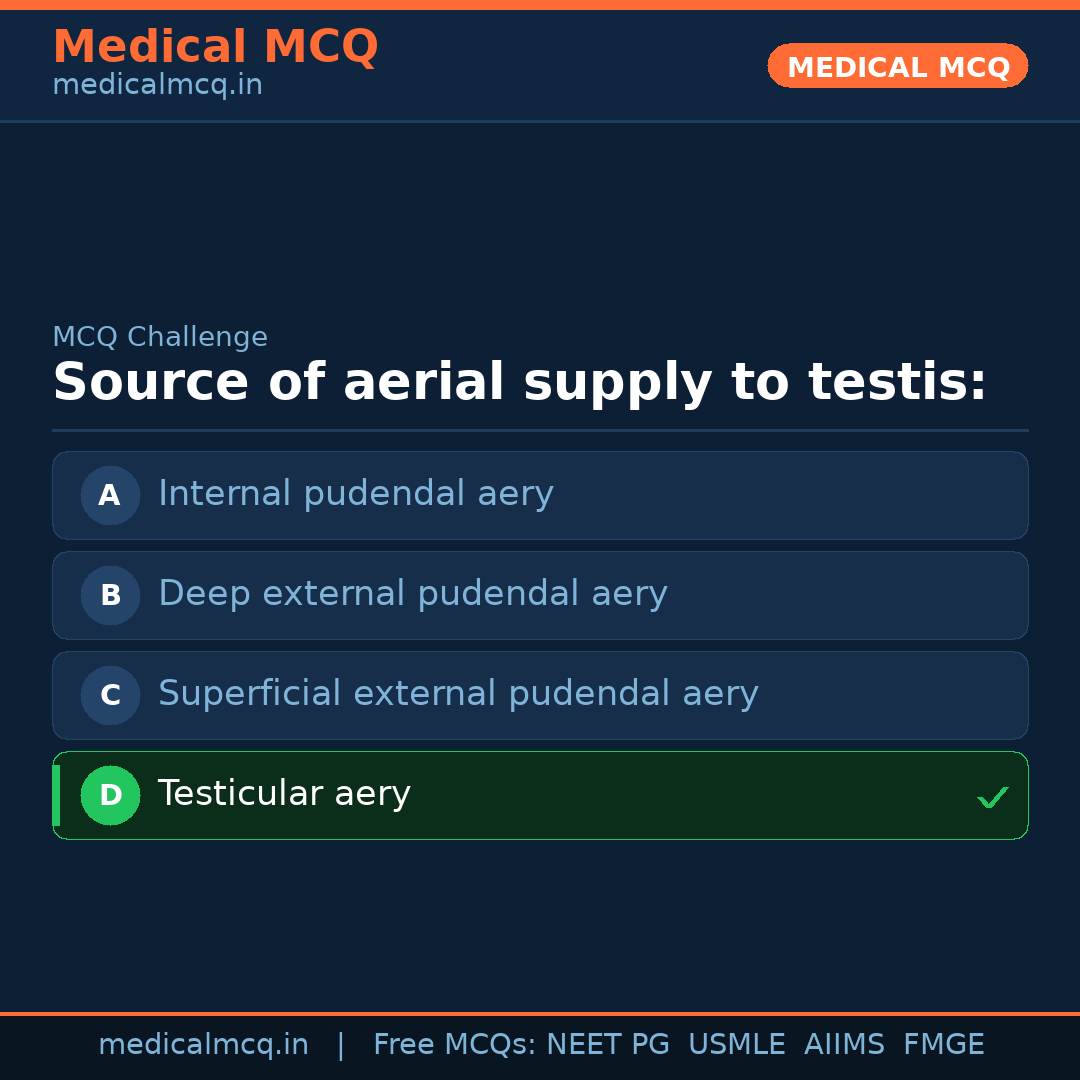Click the question text about testis supply
Viewport: 1080px width, 1080px height.
tap(519, 383)
